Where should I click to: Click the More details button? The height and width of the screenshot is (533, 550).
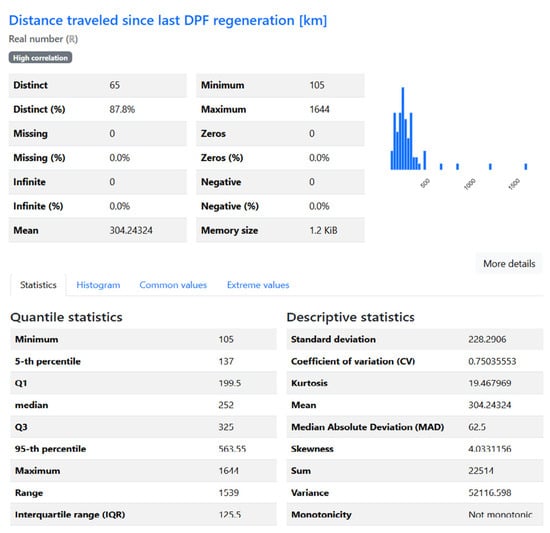pos(509,264)
